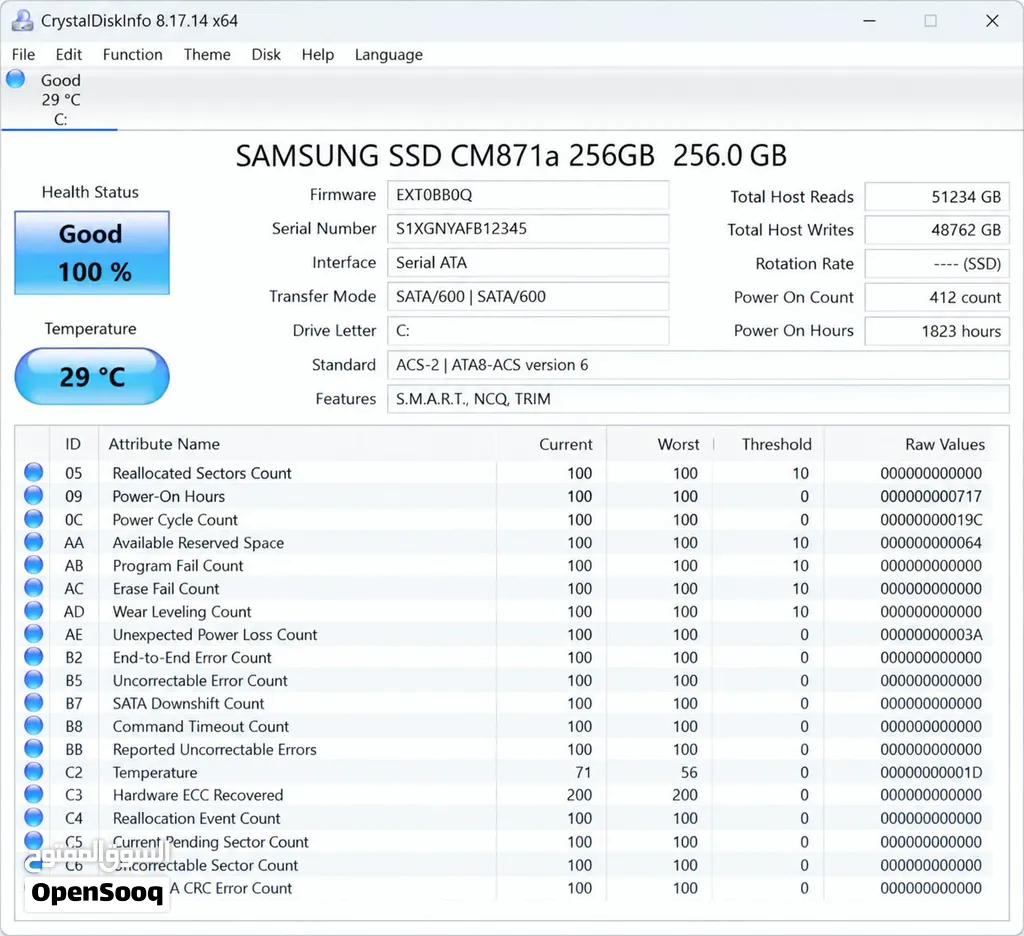The height and width of the screenshot is (936, 1024).
Task: Click the Features field S.M.A.R.T., NCQ, TRIM
Action: (x=698, y=398)
